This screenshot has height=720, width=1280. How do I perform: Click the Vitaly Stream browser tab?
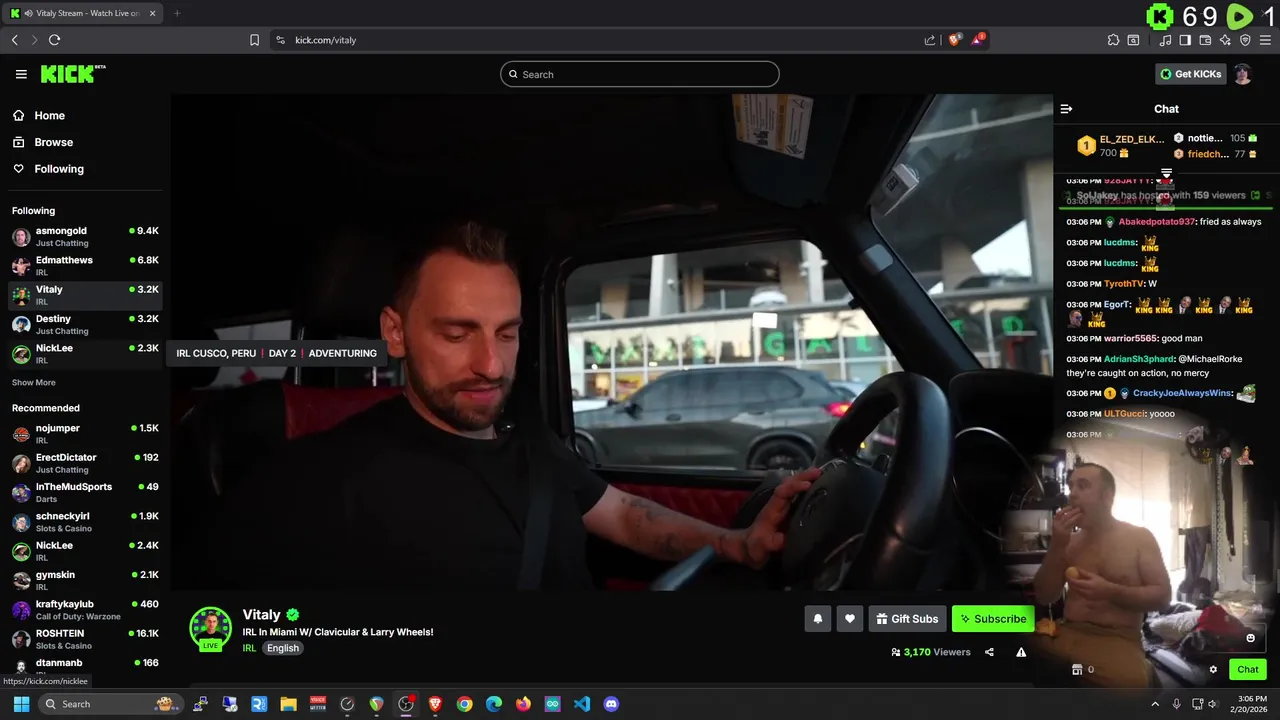[x=85, y=13]
